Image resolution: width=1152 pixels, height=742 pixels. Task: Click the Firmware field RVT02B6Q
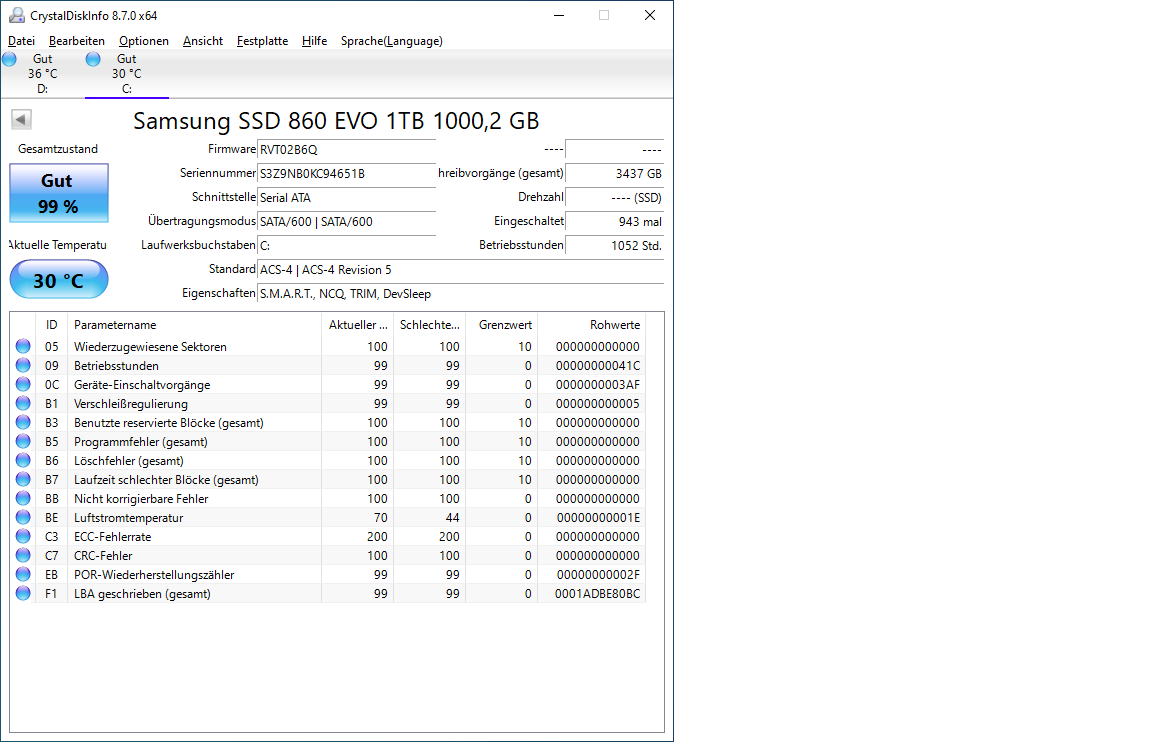346,150
